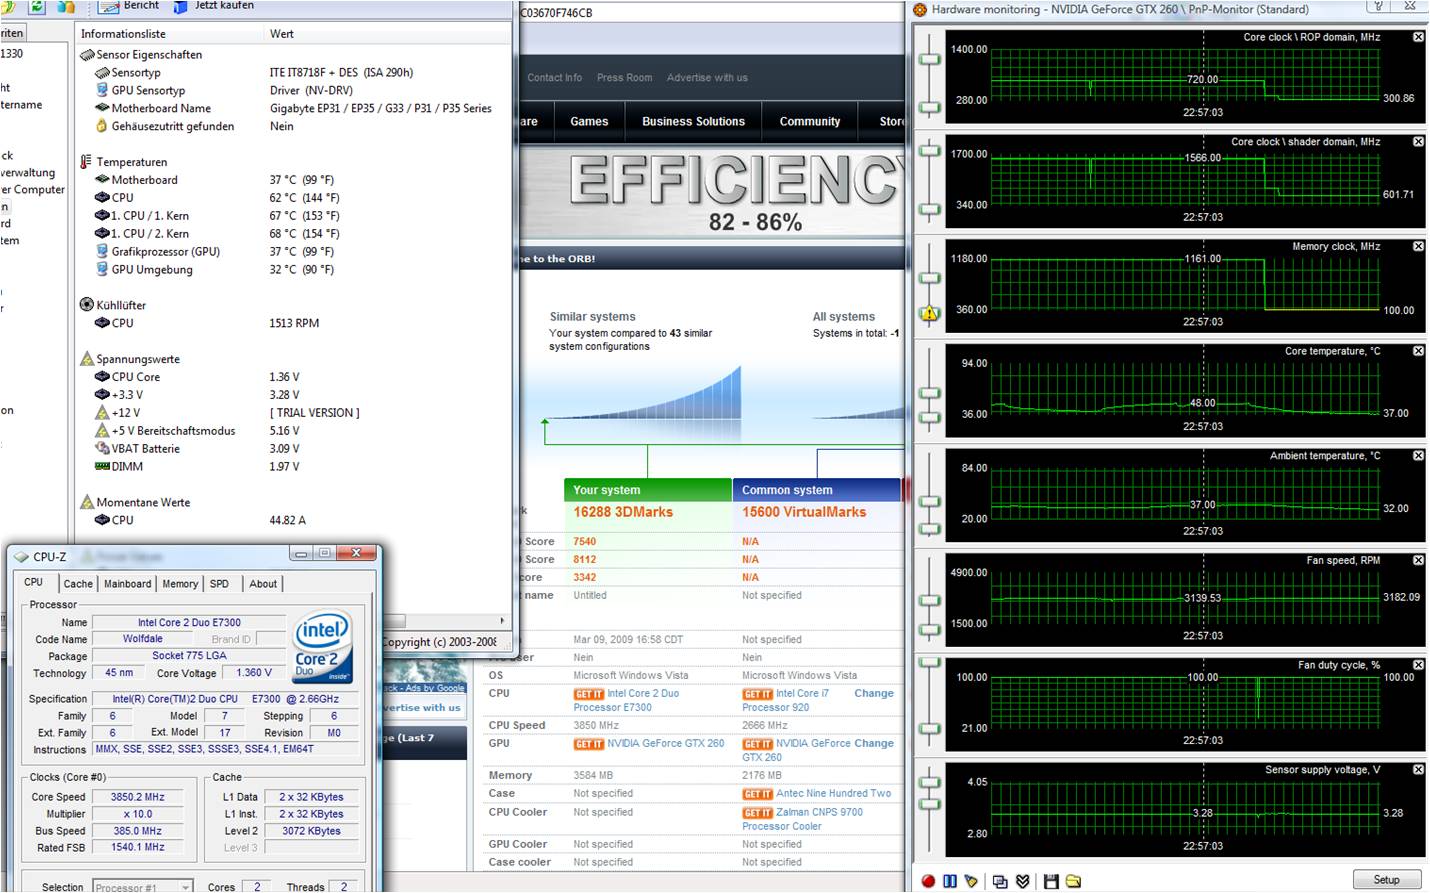Expand graphs with the double-chevron down icon
The image size is (1430, 893).
pyautogui.click(x=1022, y=881)
